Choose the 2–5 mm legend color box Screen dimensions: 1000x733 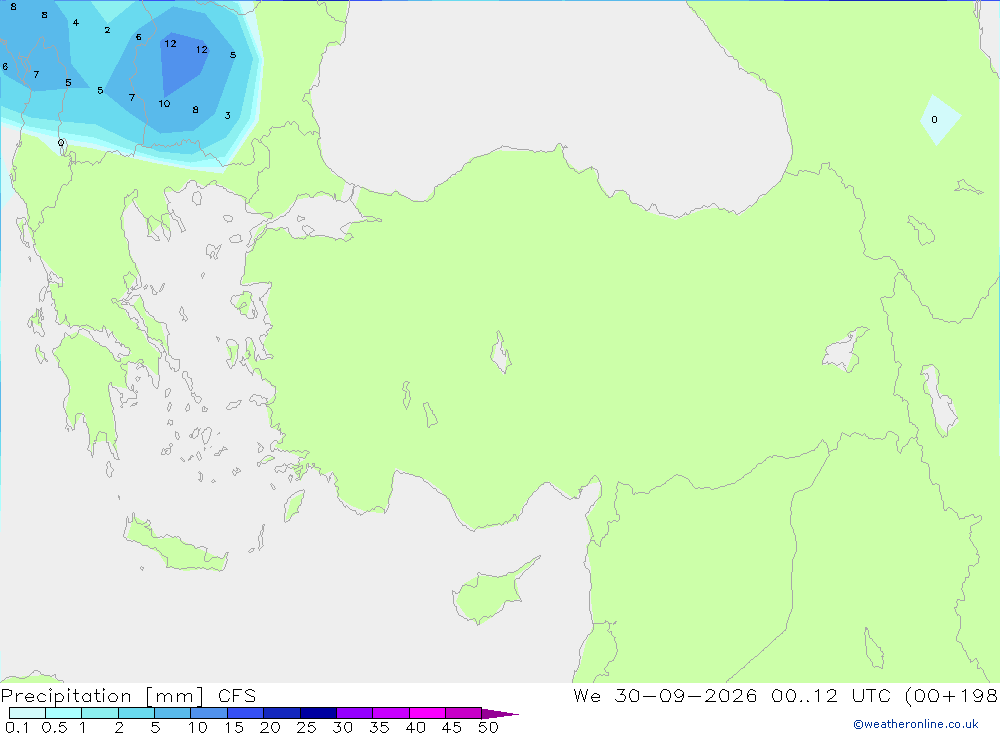[x=136, y=713]
